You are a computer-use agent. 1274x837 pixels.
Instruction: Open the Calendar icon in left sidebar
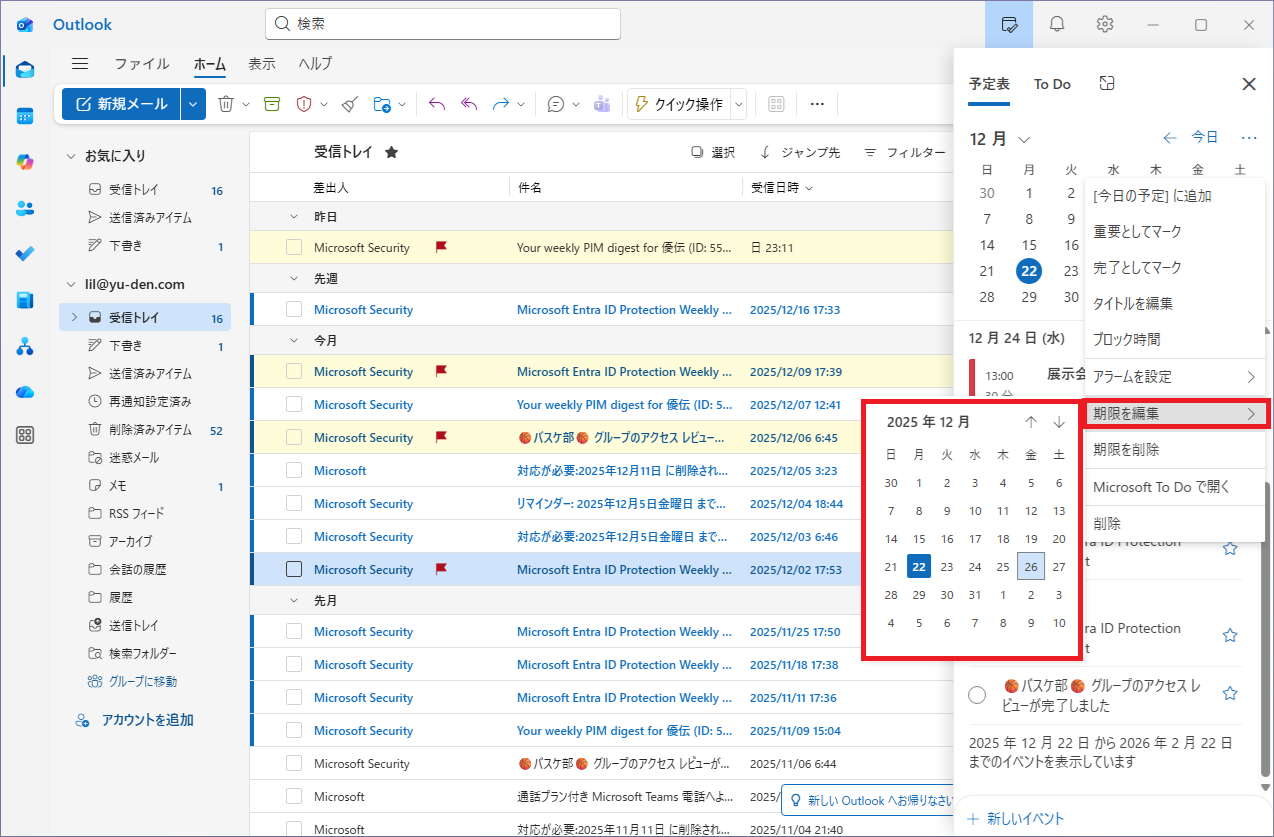[25, 116]
